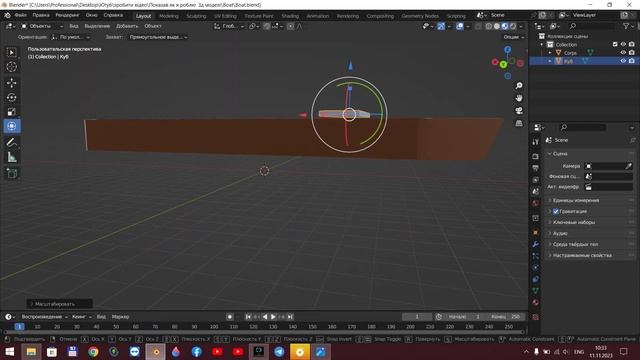Toggle proportional editing
The image size is (640, 360).
pos(290,26)
